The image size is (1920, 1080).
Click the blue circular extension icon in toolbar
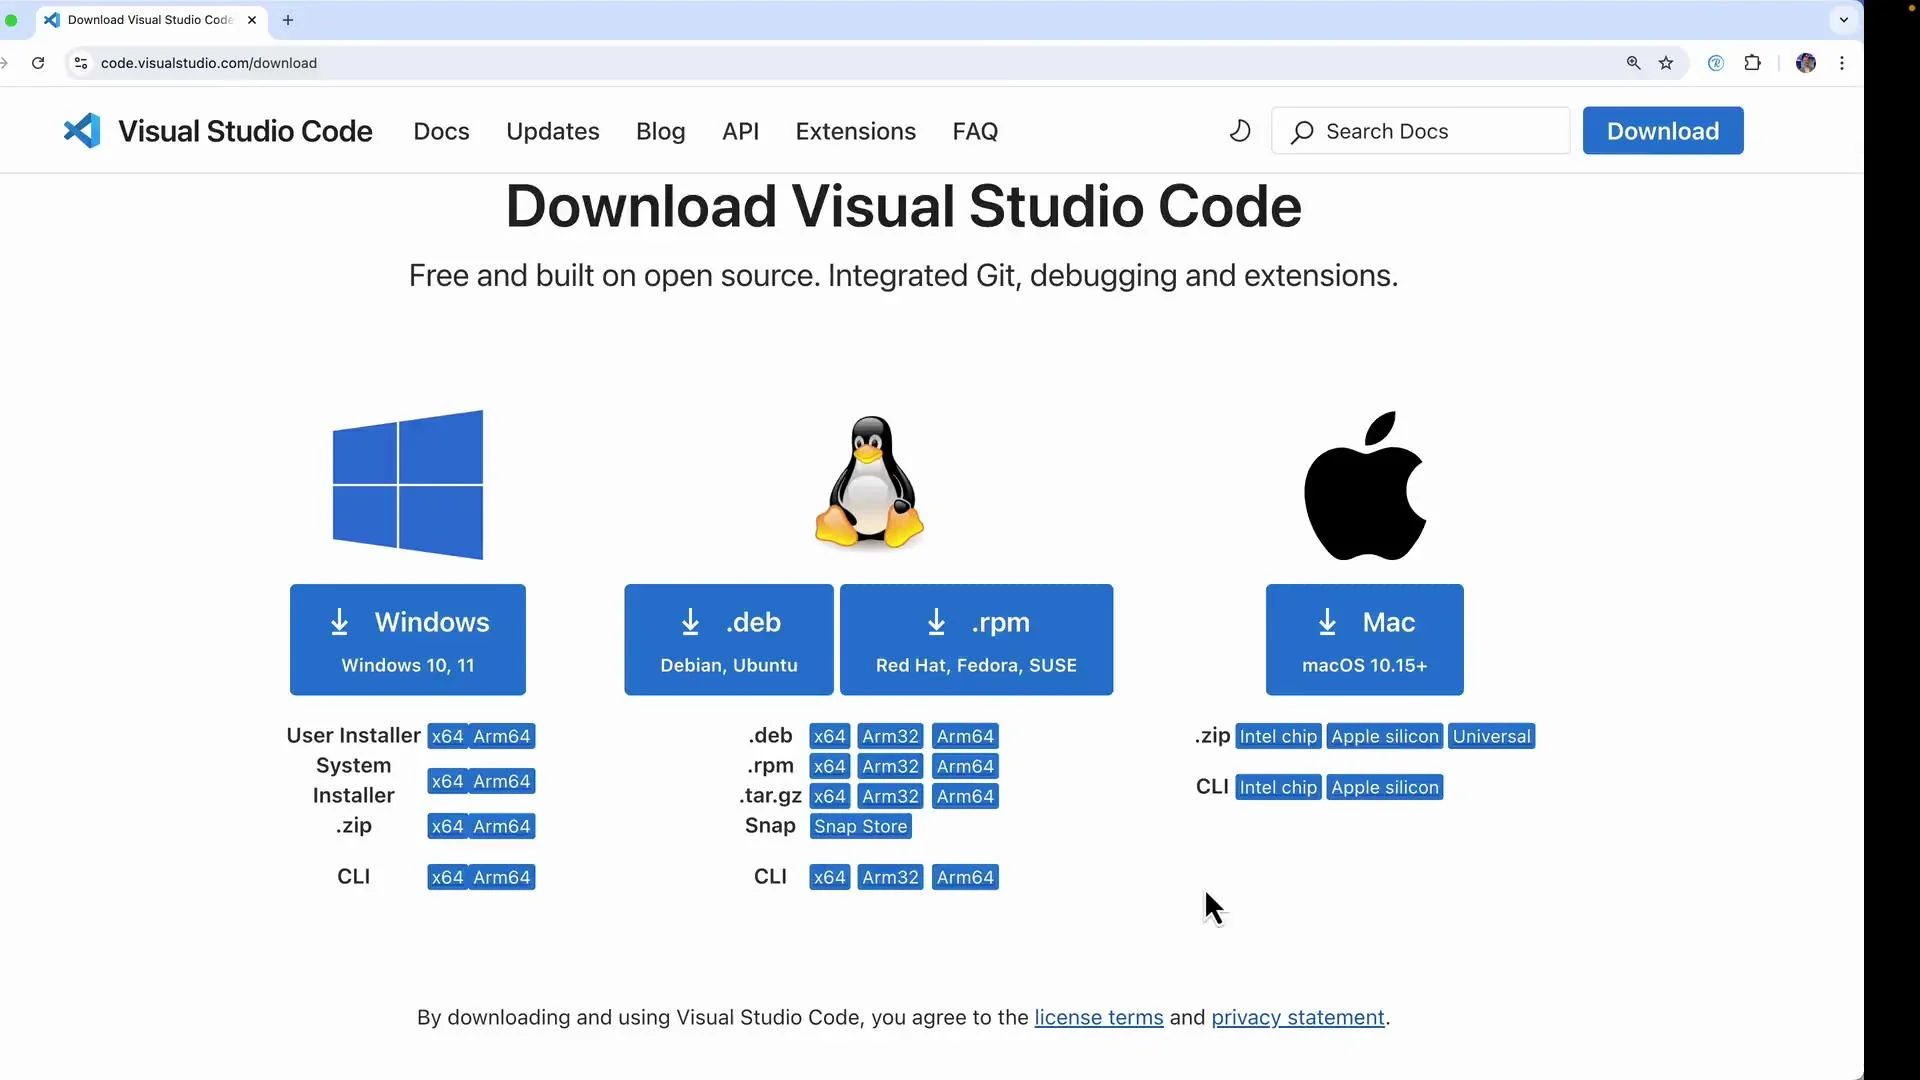tap(1716, 63)
